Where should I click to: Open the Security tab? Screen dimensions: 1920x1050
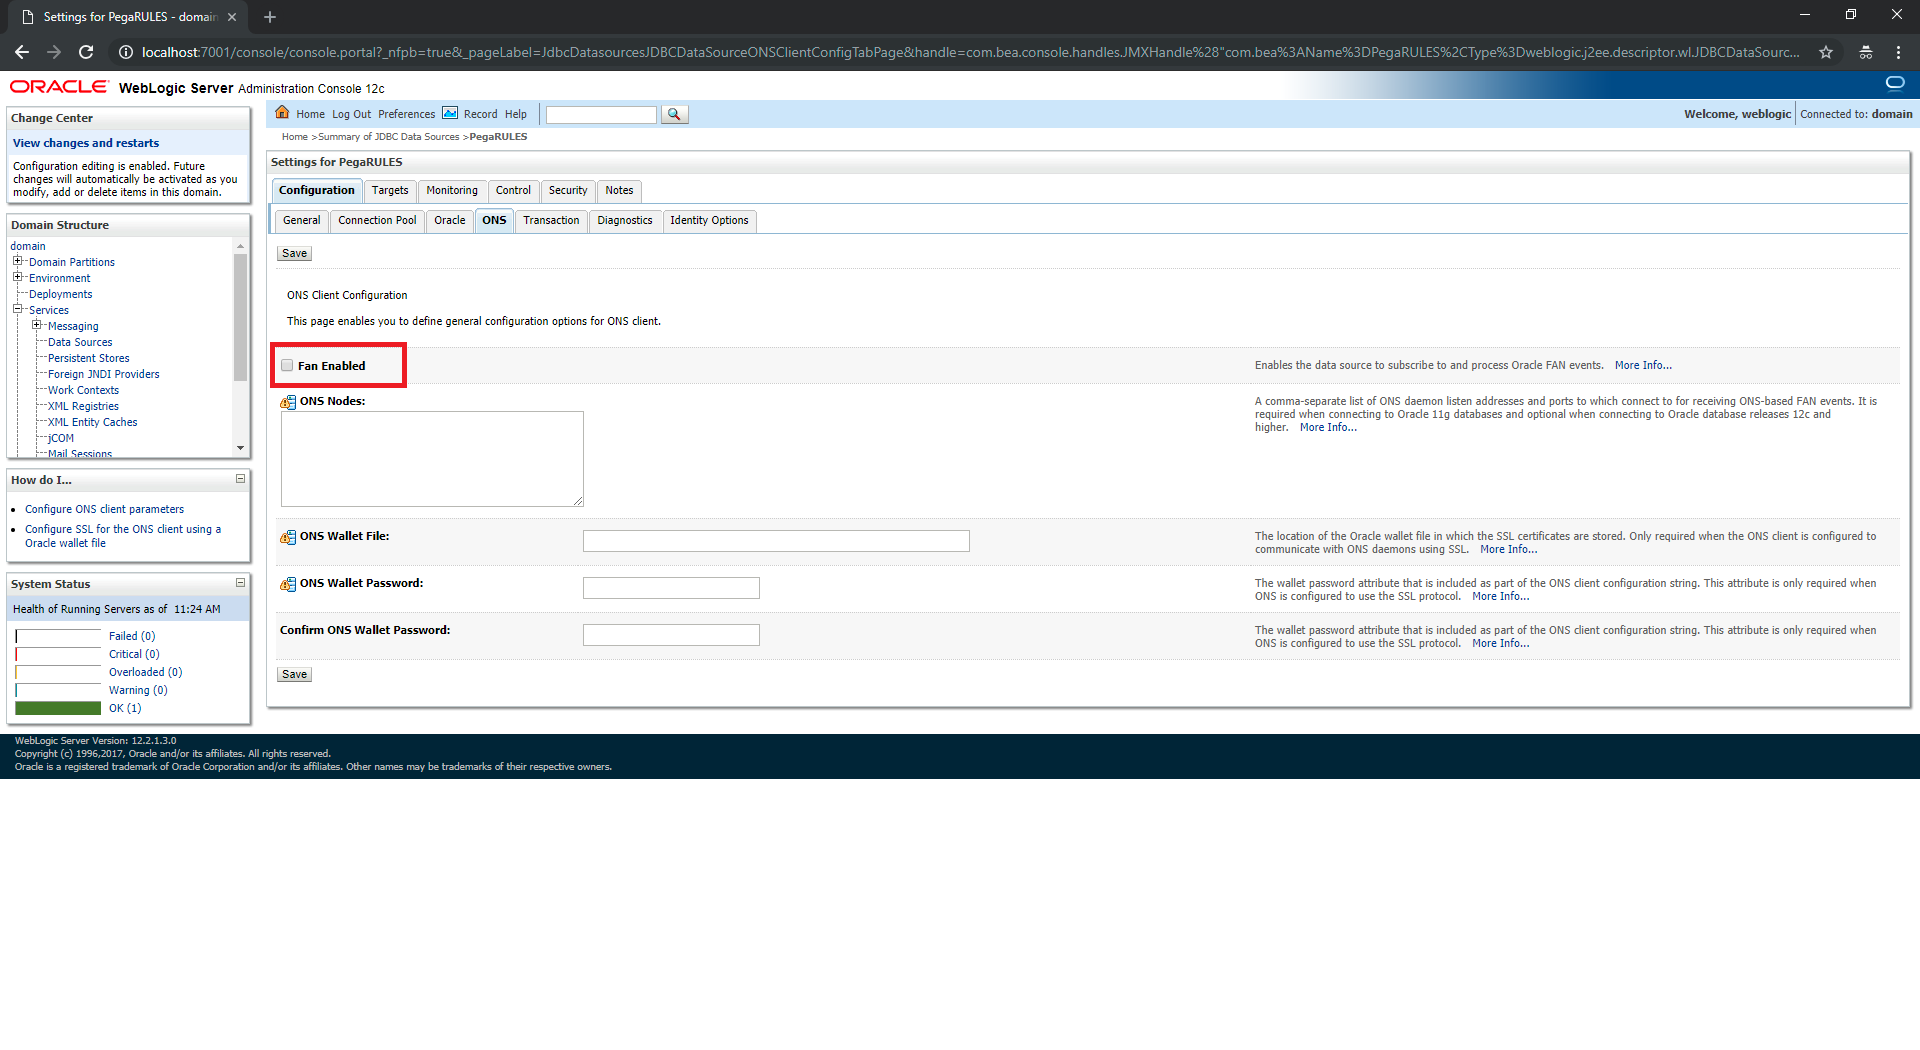(568, 191)
